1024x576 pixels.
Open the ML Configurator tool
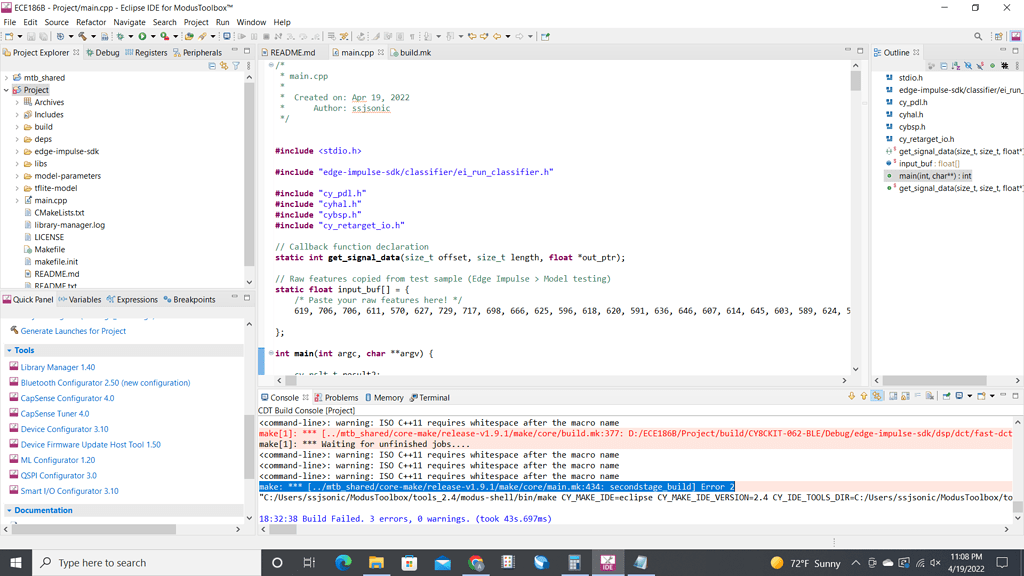pyautogui.click(x=57, y=459)
